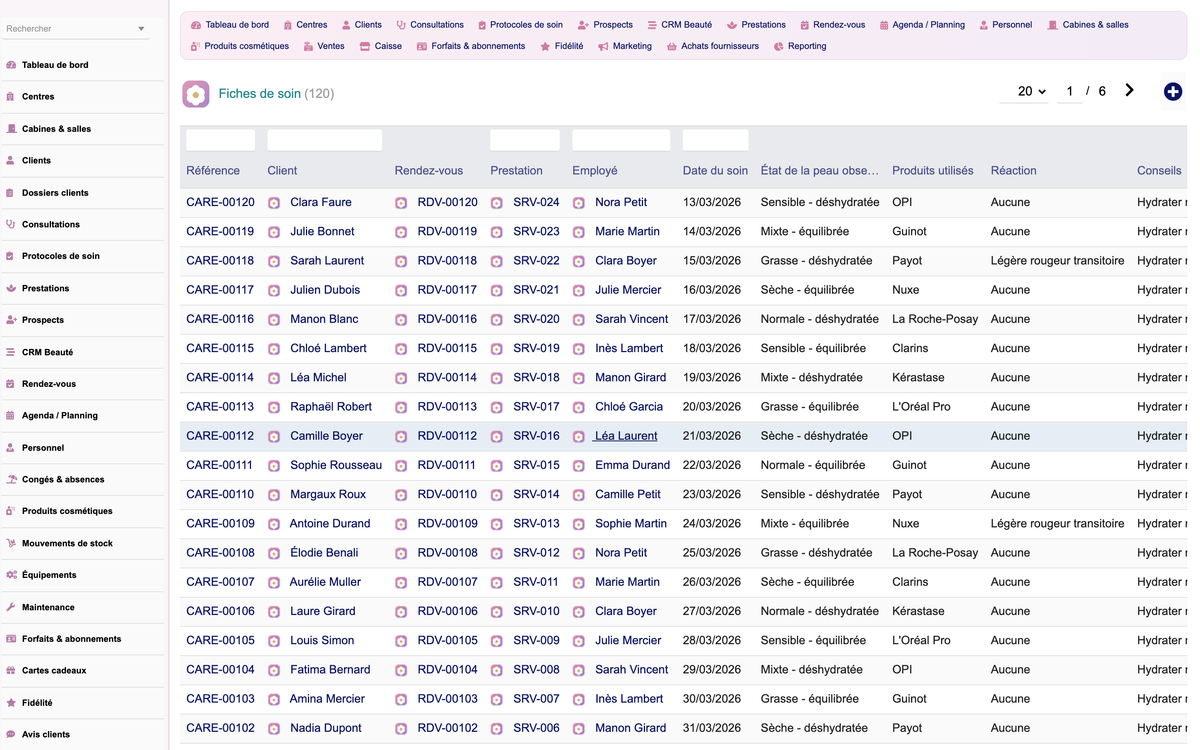Open rendez-vous link RDV-00116

point(447,319)
